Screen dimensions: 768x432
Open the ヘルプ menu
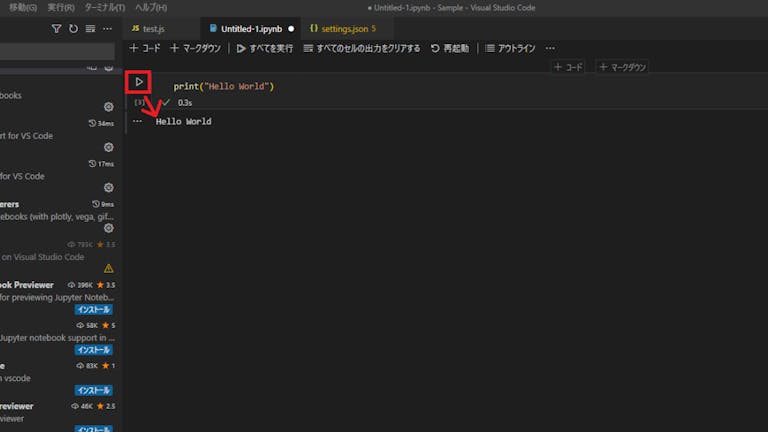[151, 7]
